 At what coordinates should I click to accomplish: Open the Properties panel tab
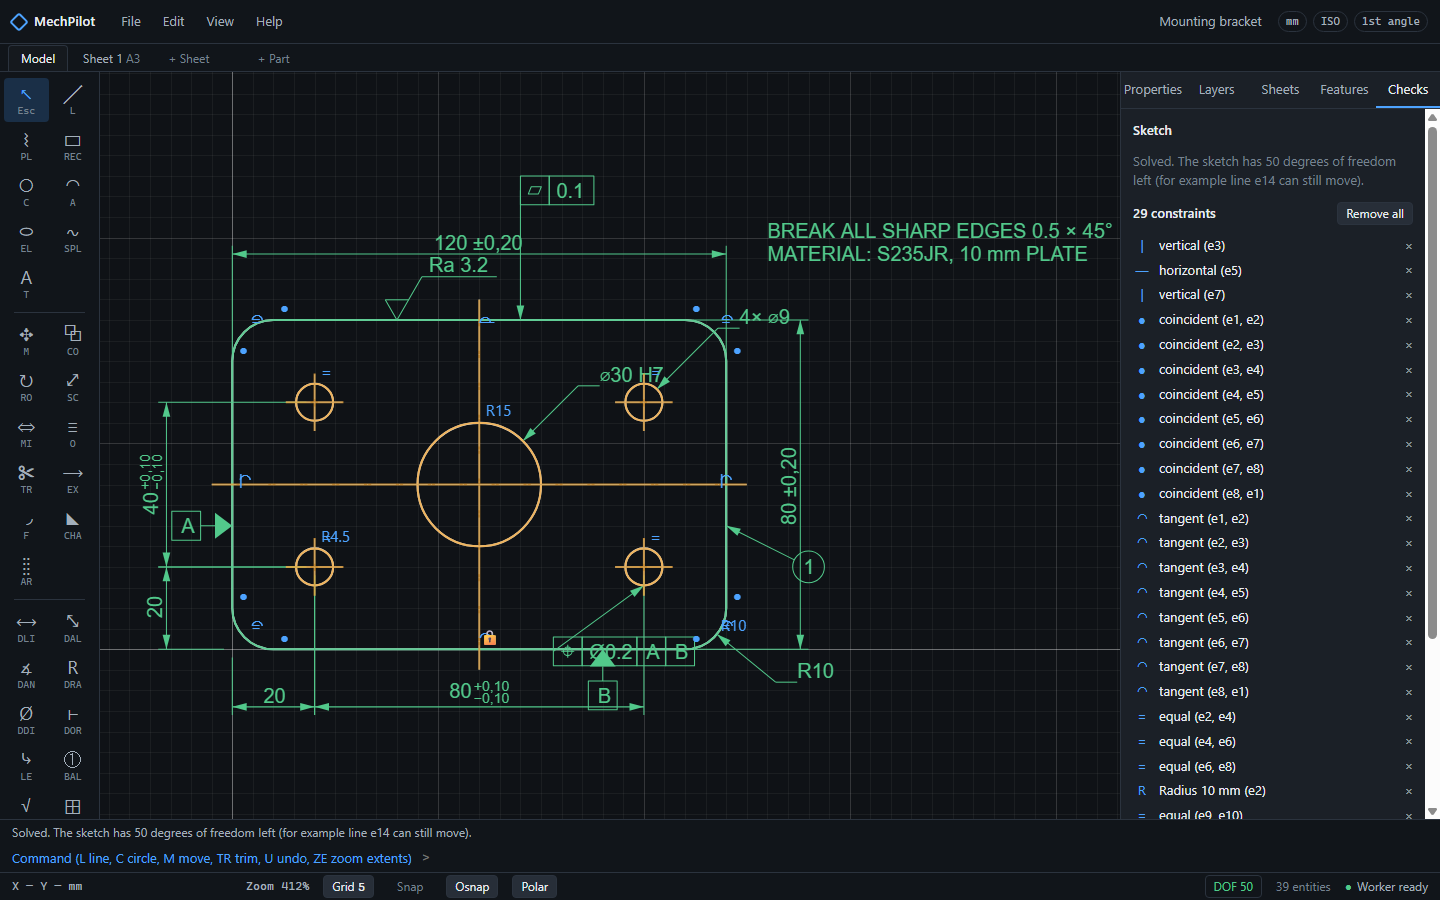tap(1153, 90)
